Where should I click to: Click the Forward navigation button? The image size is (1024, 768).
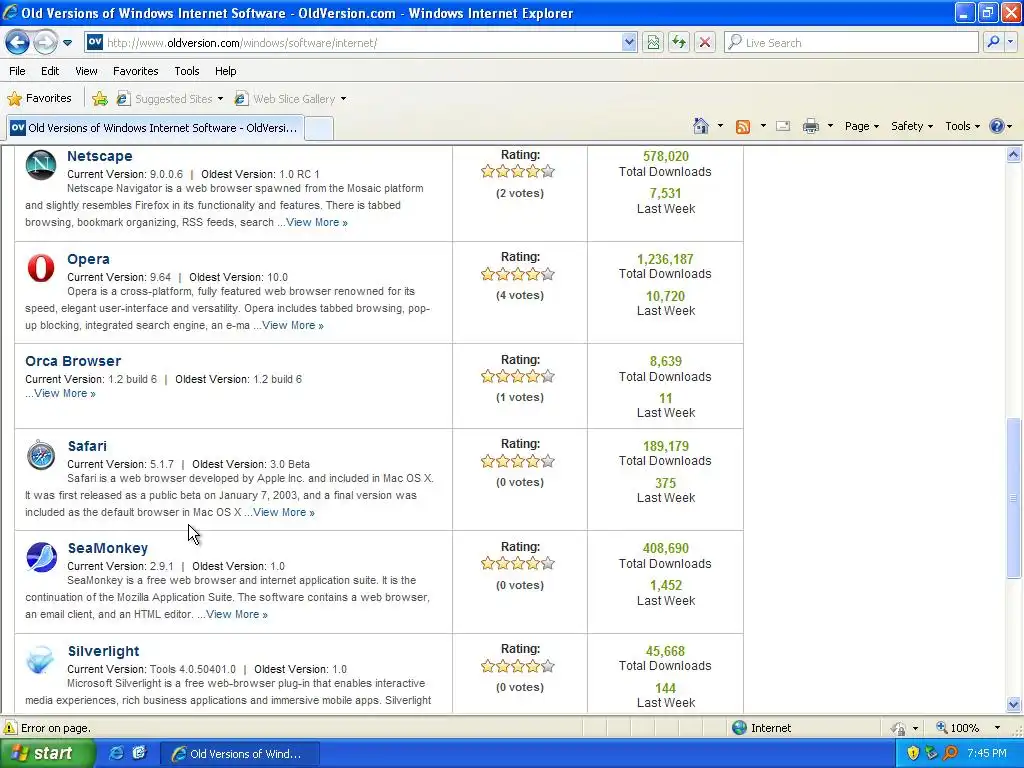coord(45,42)
